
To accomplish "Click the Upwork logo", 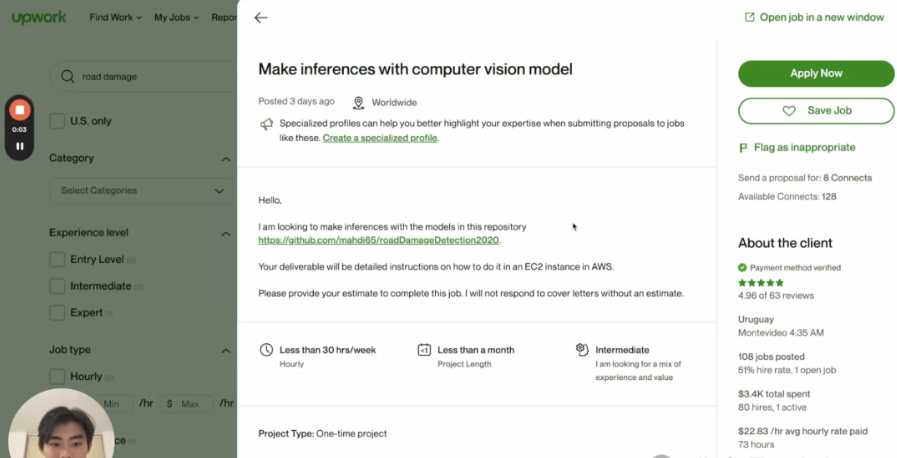I will tap(39, 17).
